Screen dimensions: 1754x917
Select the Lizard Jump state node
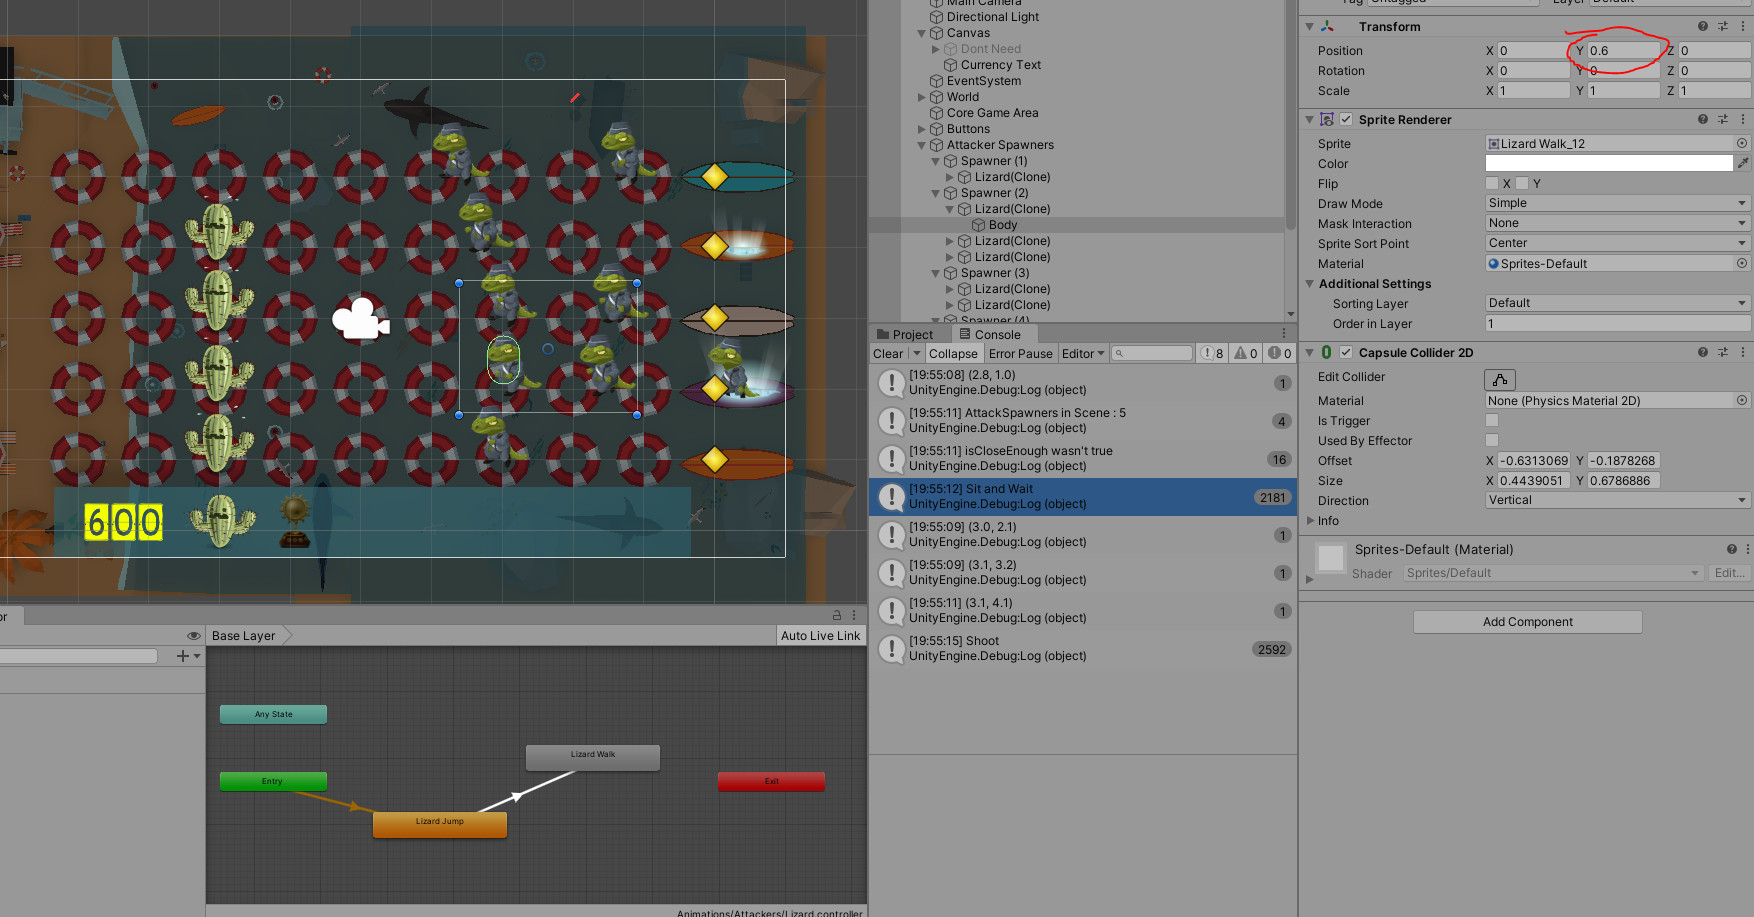pyautogui.click(x=440, y=823)
